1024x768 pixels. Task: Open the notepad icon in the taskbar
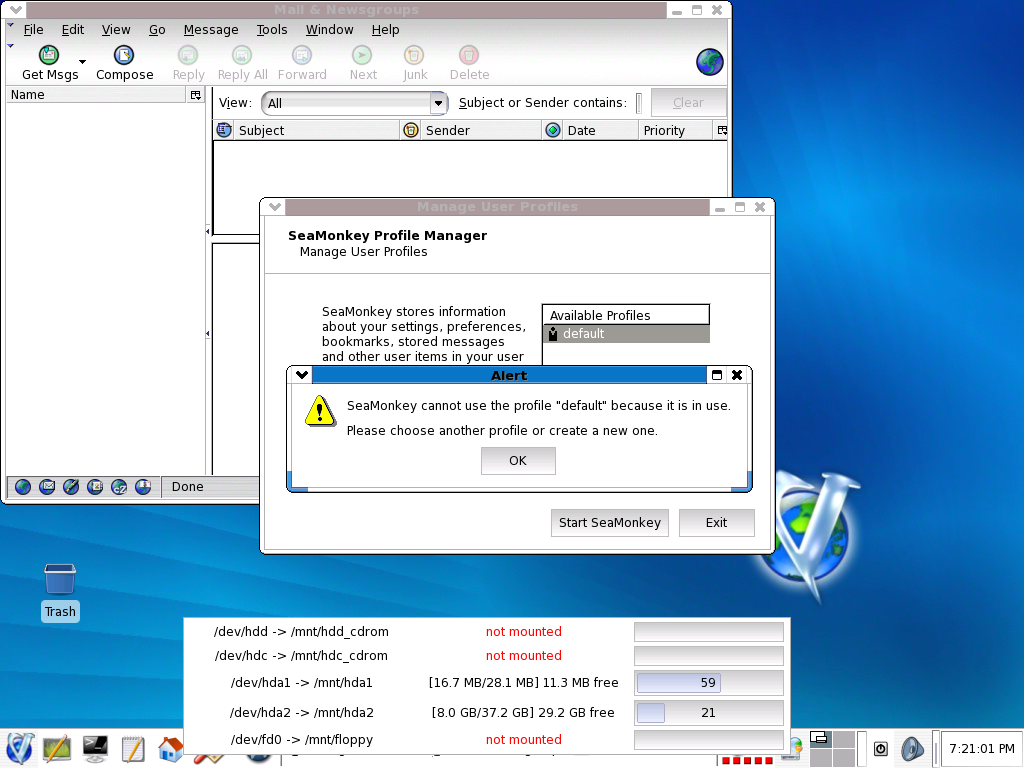point(133,748)
